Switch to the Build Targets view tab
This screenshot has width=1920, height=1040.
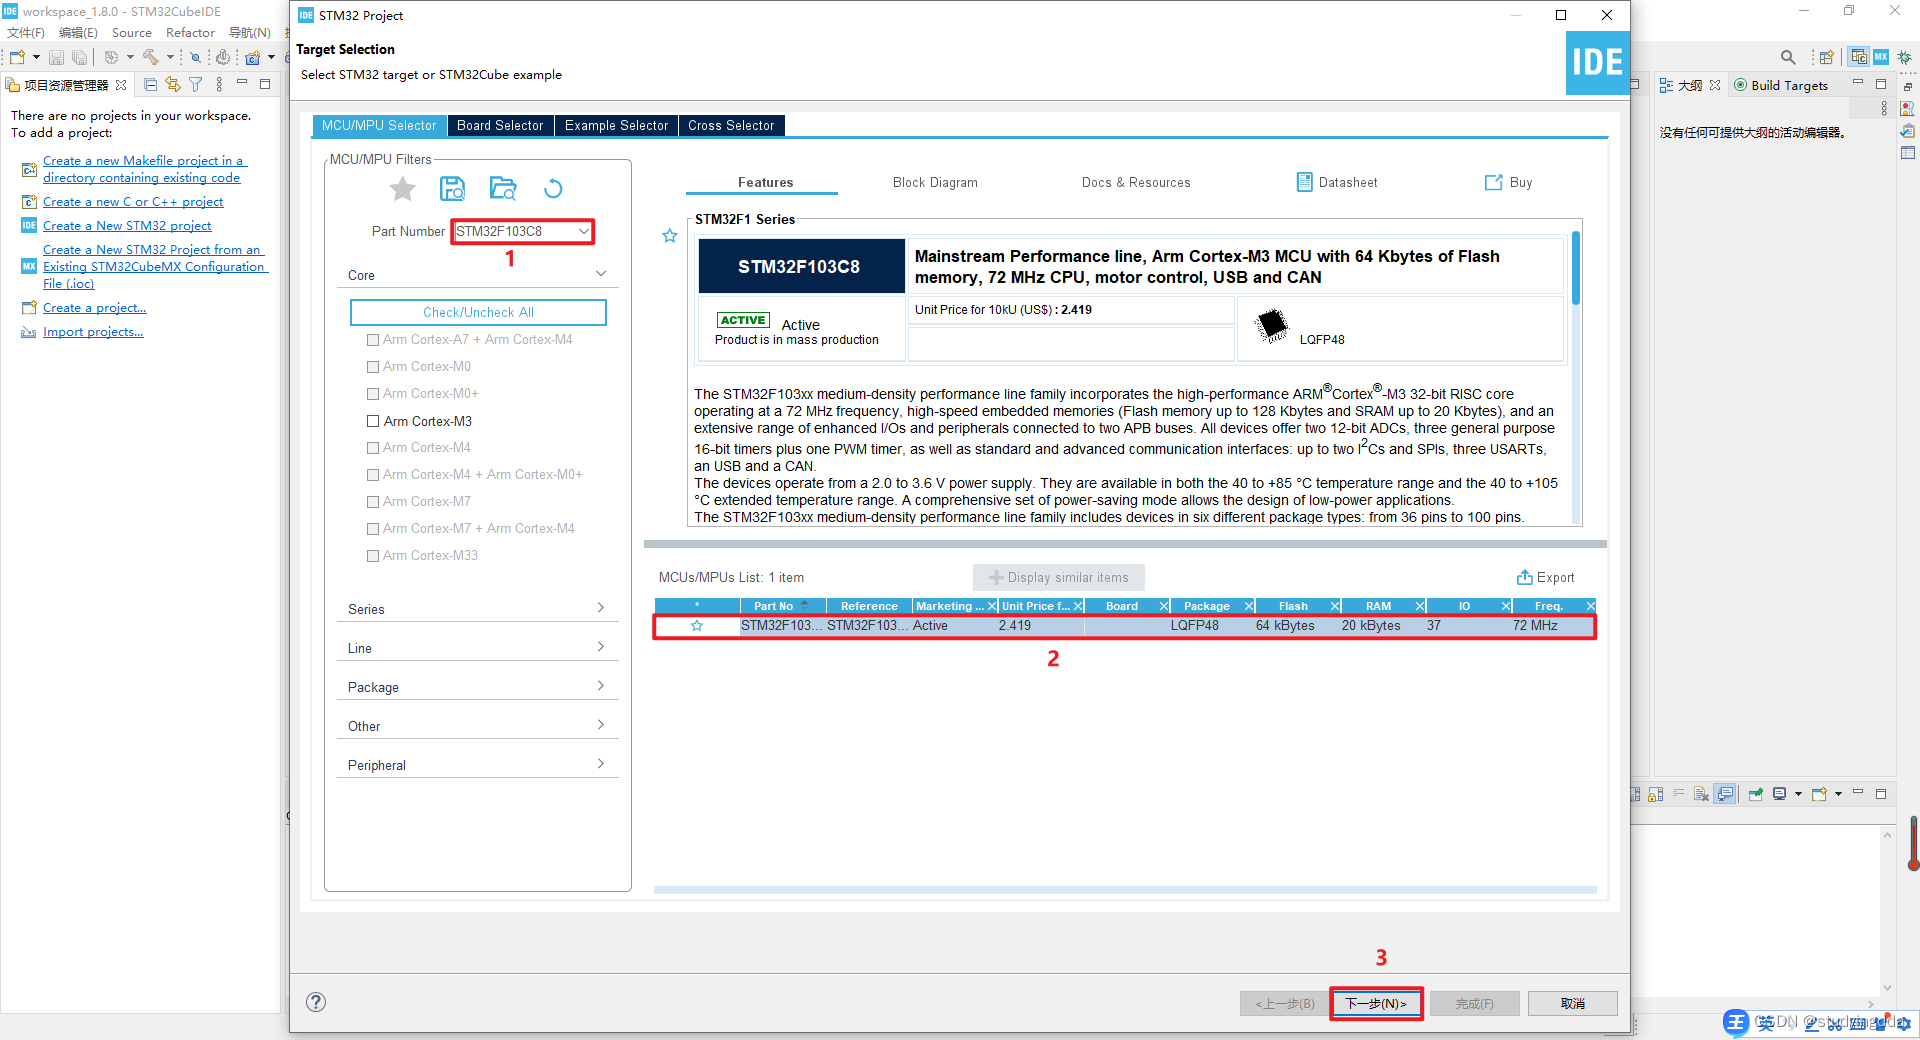coord(1781,85)
